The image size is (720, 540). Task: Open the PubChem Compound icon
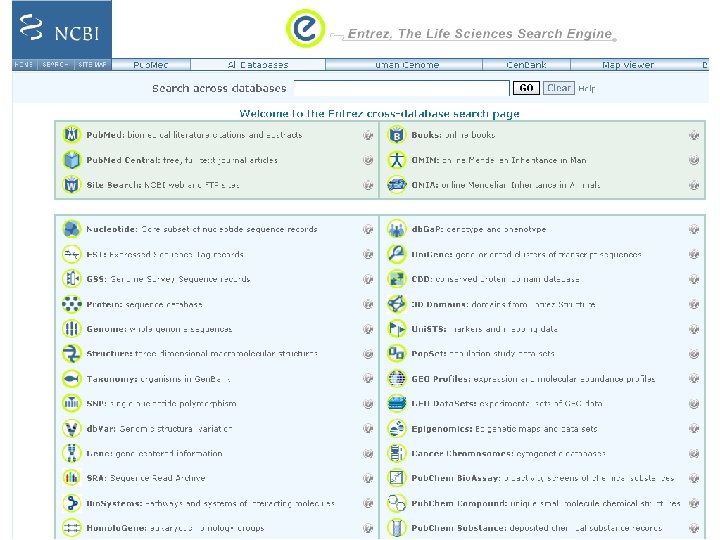(397, 503)
